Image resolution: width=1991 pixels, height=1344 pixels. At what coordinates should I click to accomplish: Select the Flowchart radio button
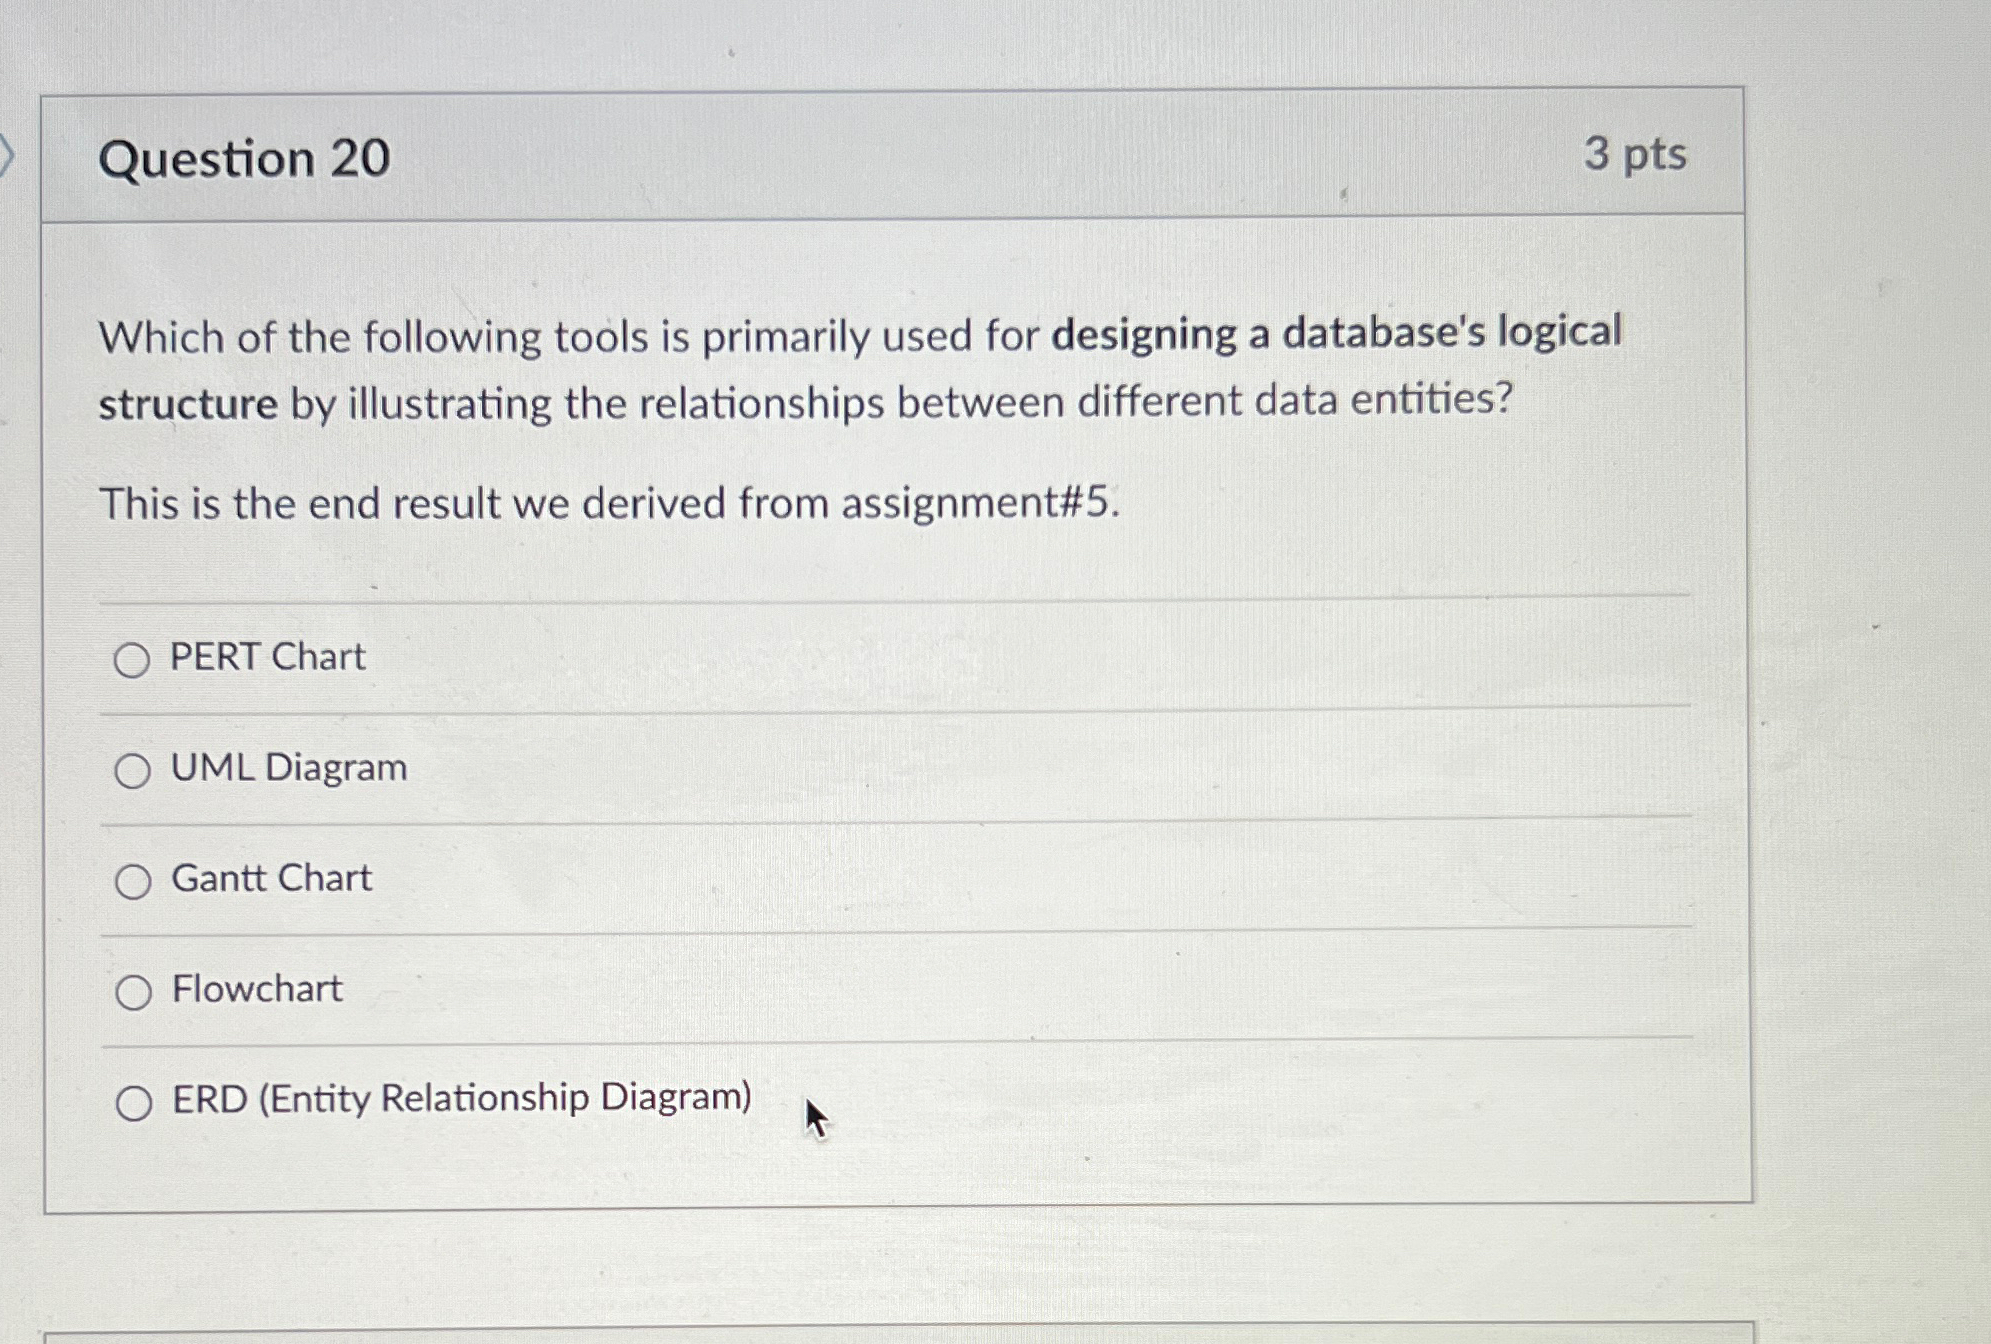point(132,992)
